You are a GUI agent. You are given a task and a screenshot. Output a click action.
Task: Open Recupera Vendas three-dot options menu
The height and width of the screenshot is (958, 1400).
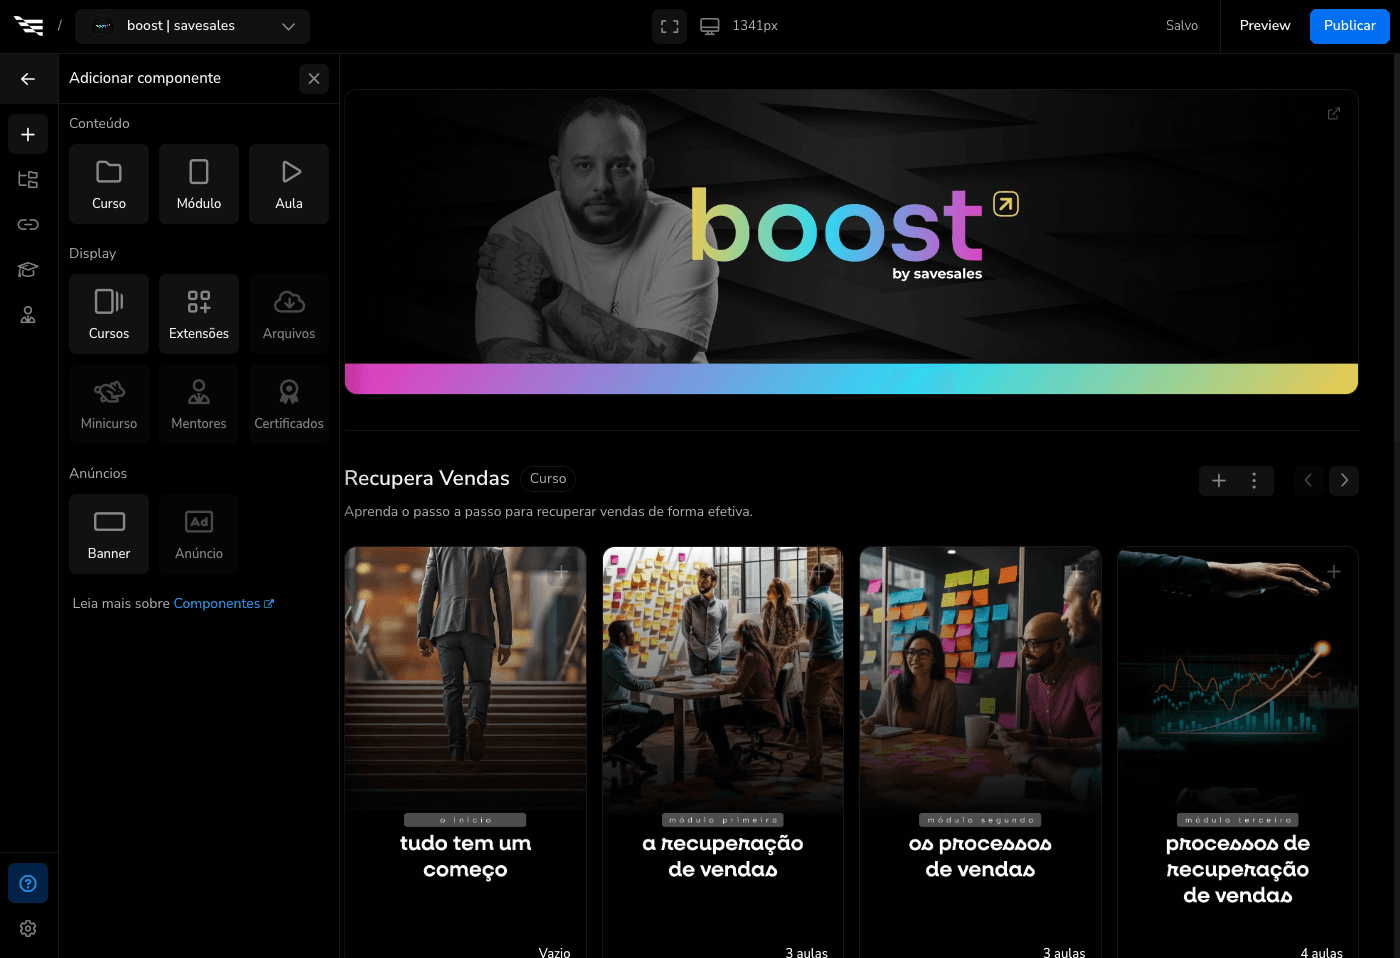1254,481
